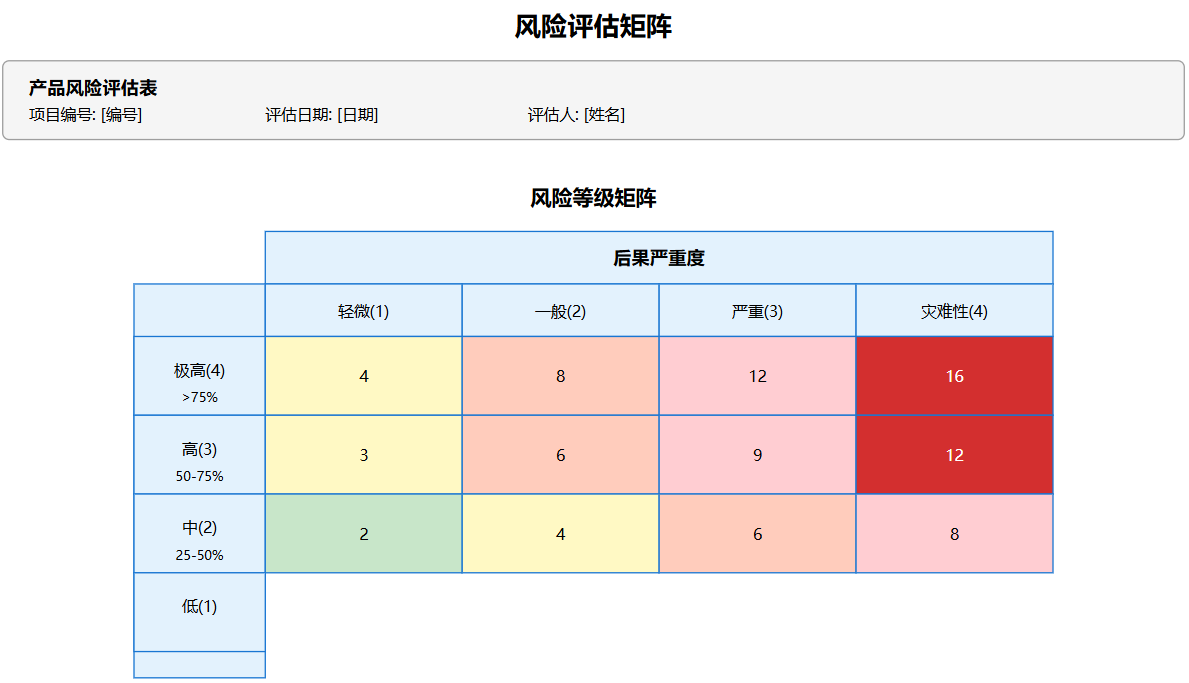Click the yellow cell with value 3
This screenshot has width=1189, height=683.
[363, 454]
